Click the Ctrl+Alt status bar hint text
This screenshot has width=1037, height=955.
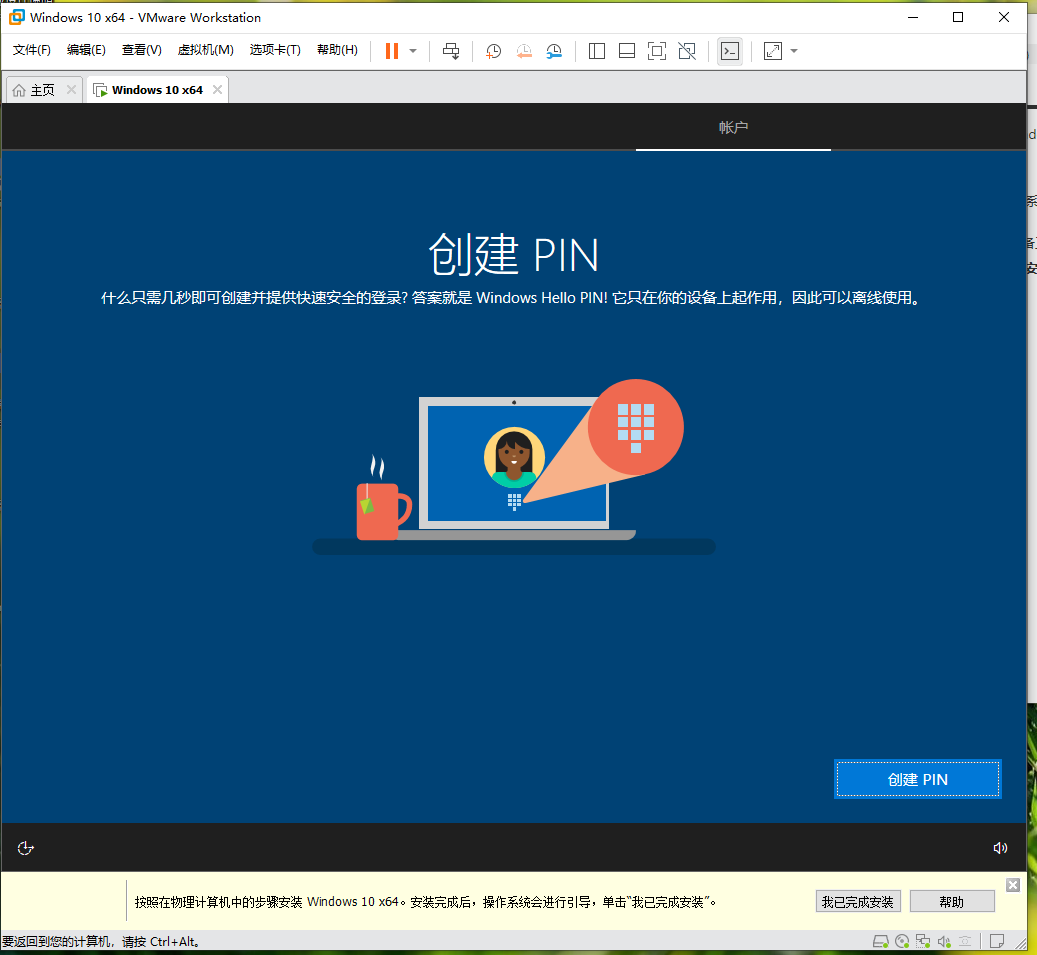pos(101,941)
